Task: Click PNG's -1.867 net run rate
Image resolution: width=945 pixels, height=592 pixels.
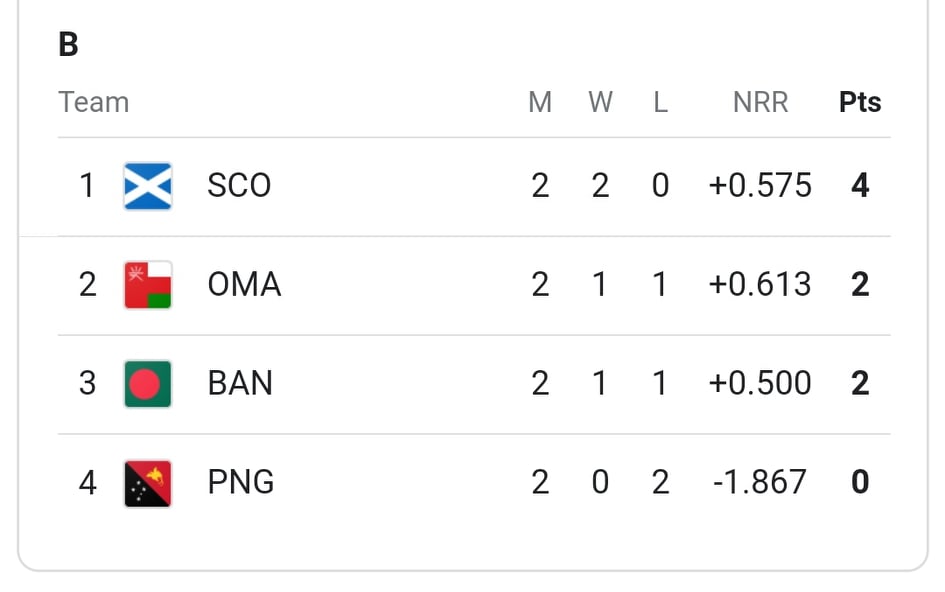Action: tap(759, 482)
